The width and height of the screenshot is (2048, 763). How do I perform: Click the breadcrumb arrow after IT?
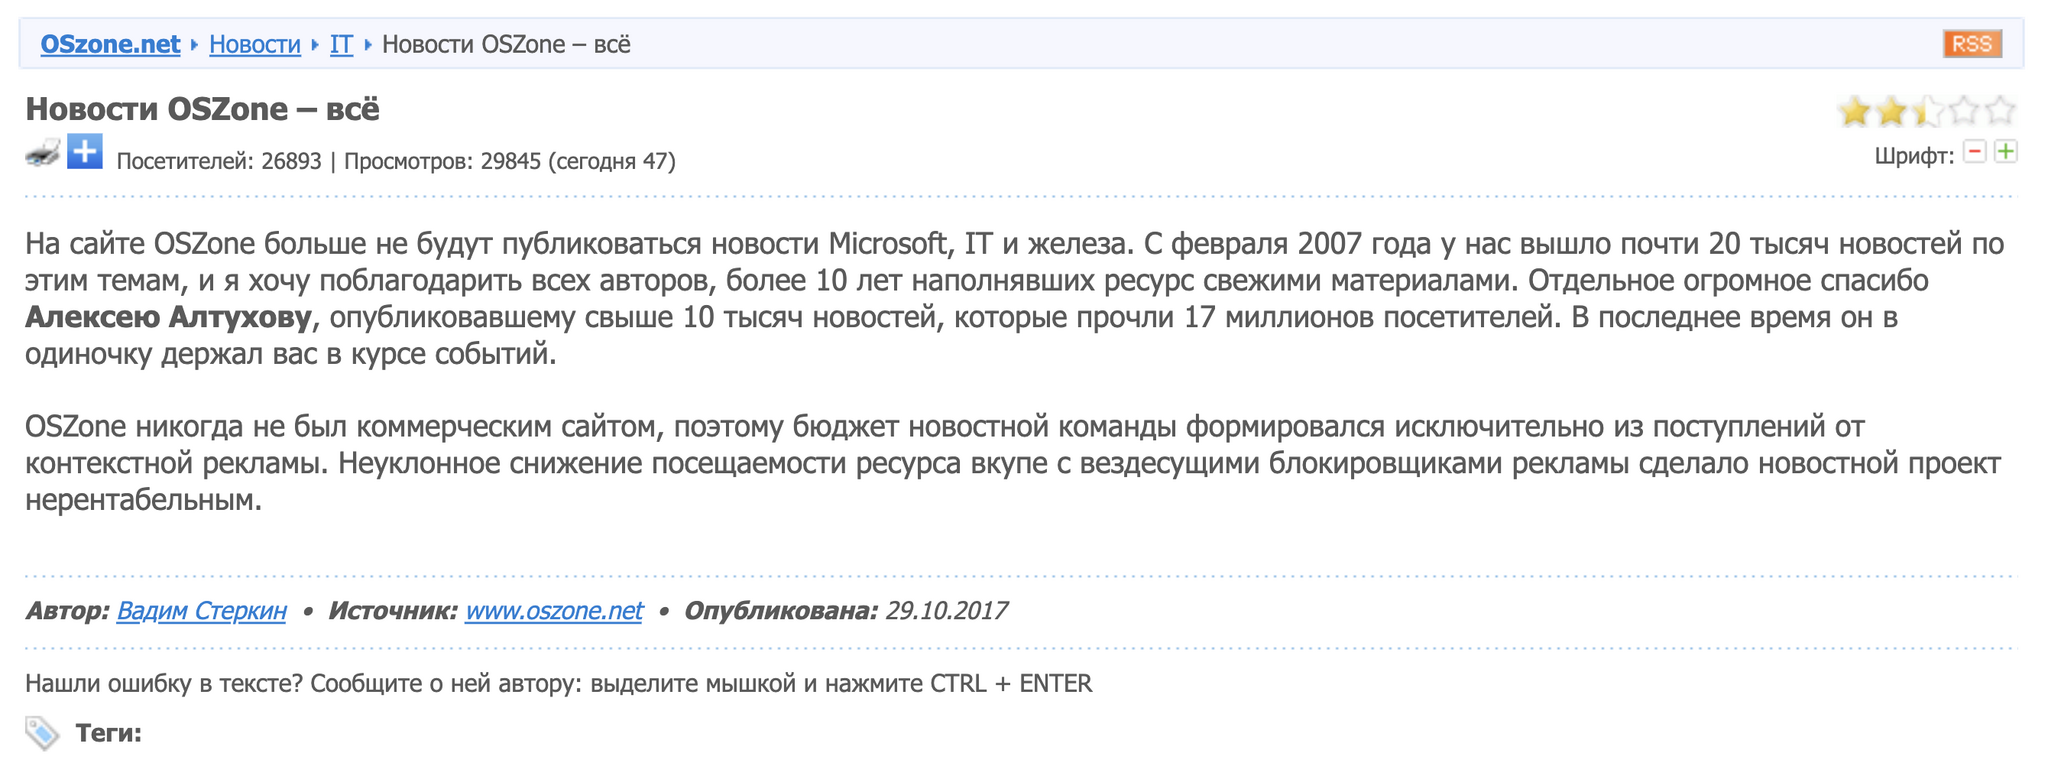tap(367, 45)
